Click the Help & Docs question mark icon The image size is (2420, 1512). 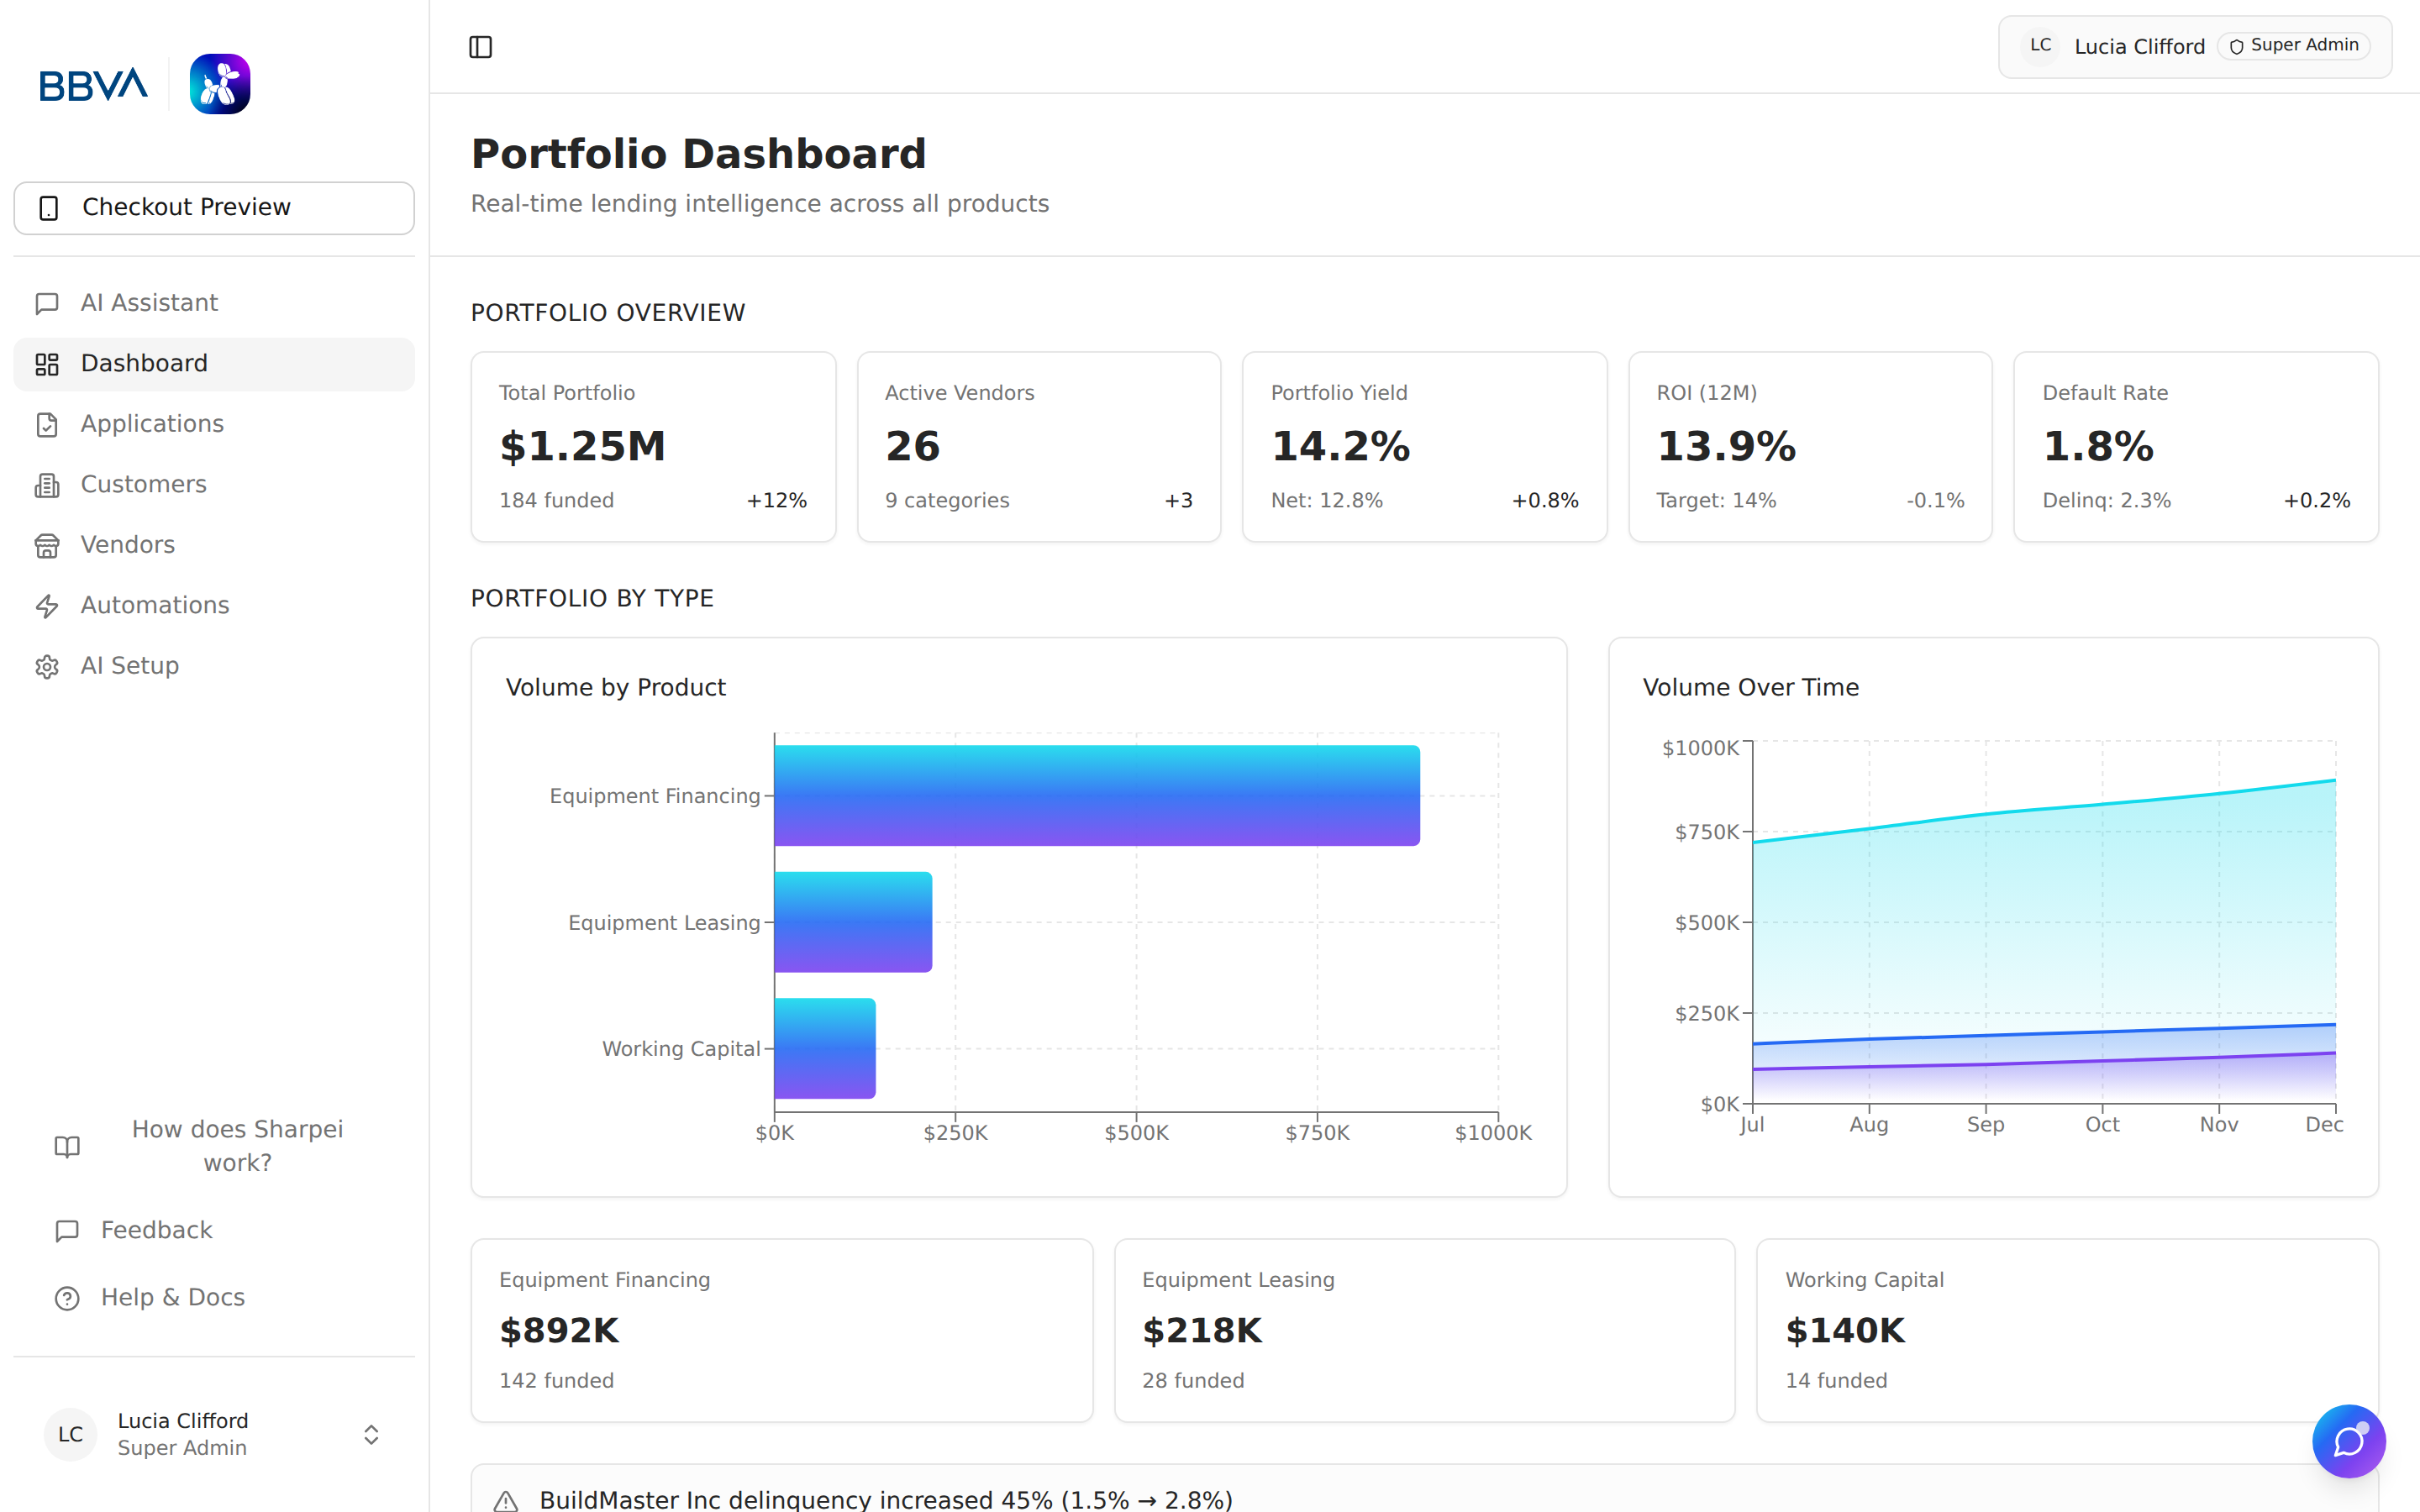(x=66, y=1298)
